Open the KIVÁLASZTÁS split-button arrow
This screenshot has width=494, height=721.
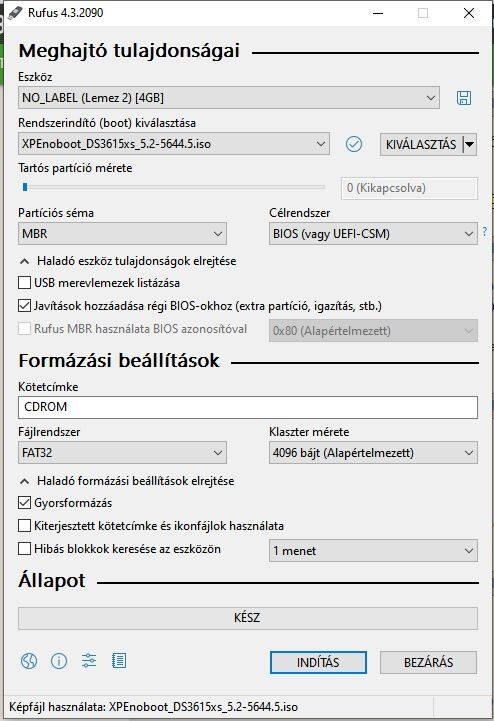coord(469,144)
